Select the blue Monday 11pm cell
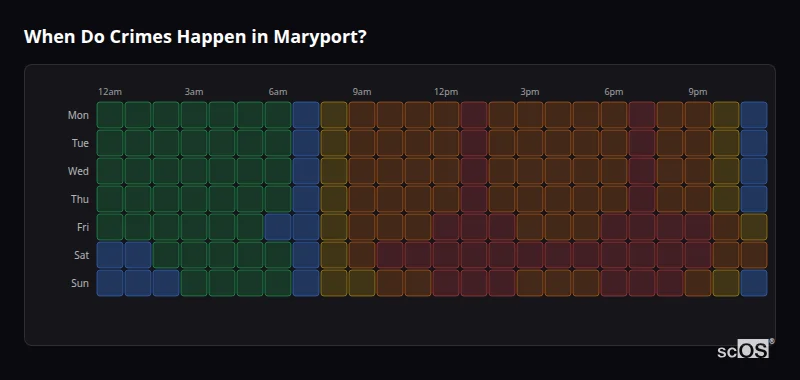800x380 pixels. (x=754, y=115)
